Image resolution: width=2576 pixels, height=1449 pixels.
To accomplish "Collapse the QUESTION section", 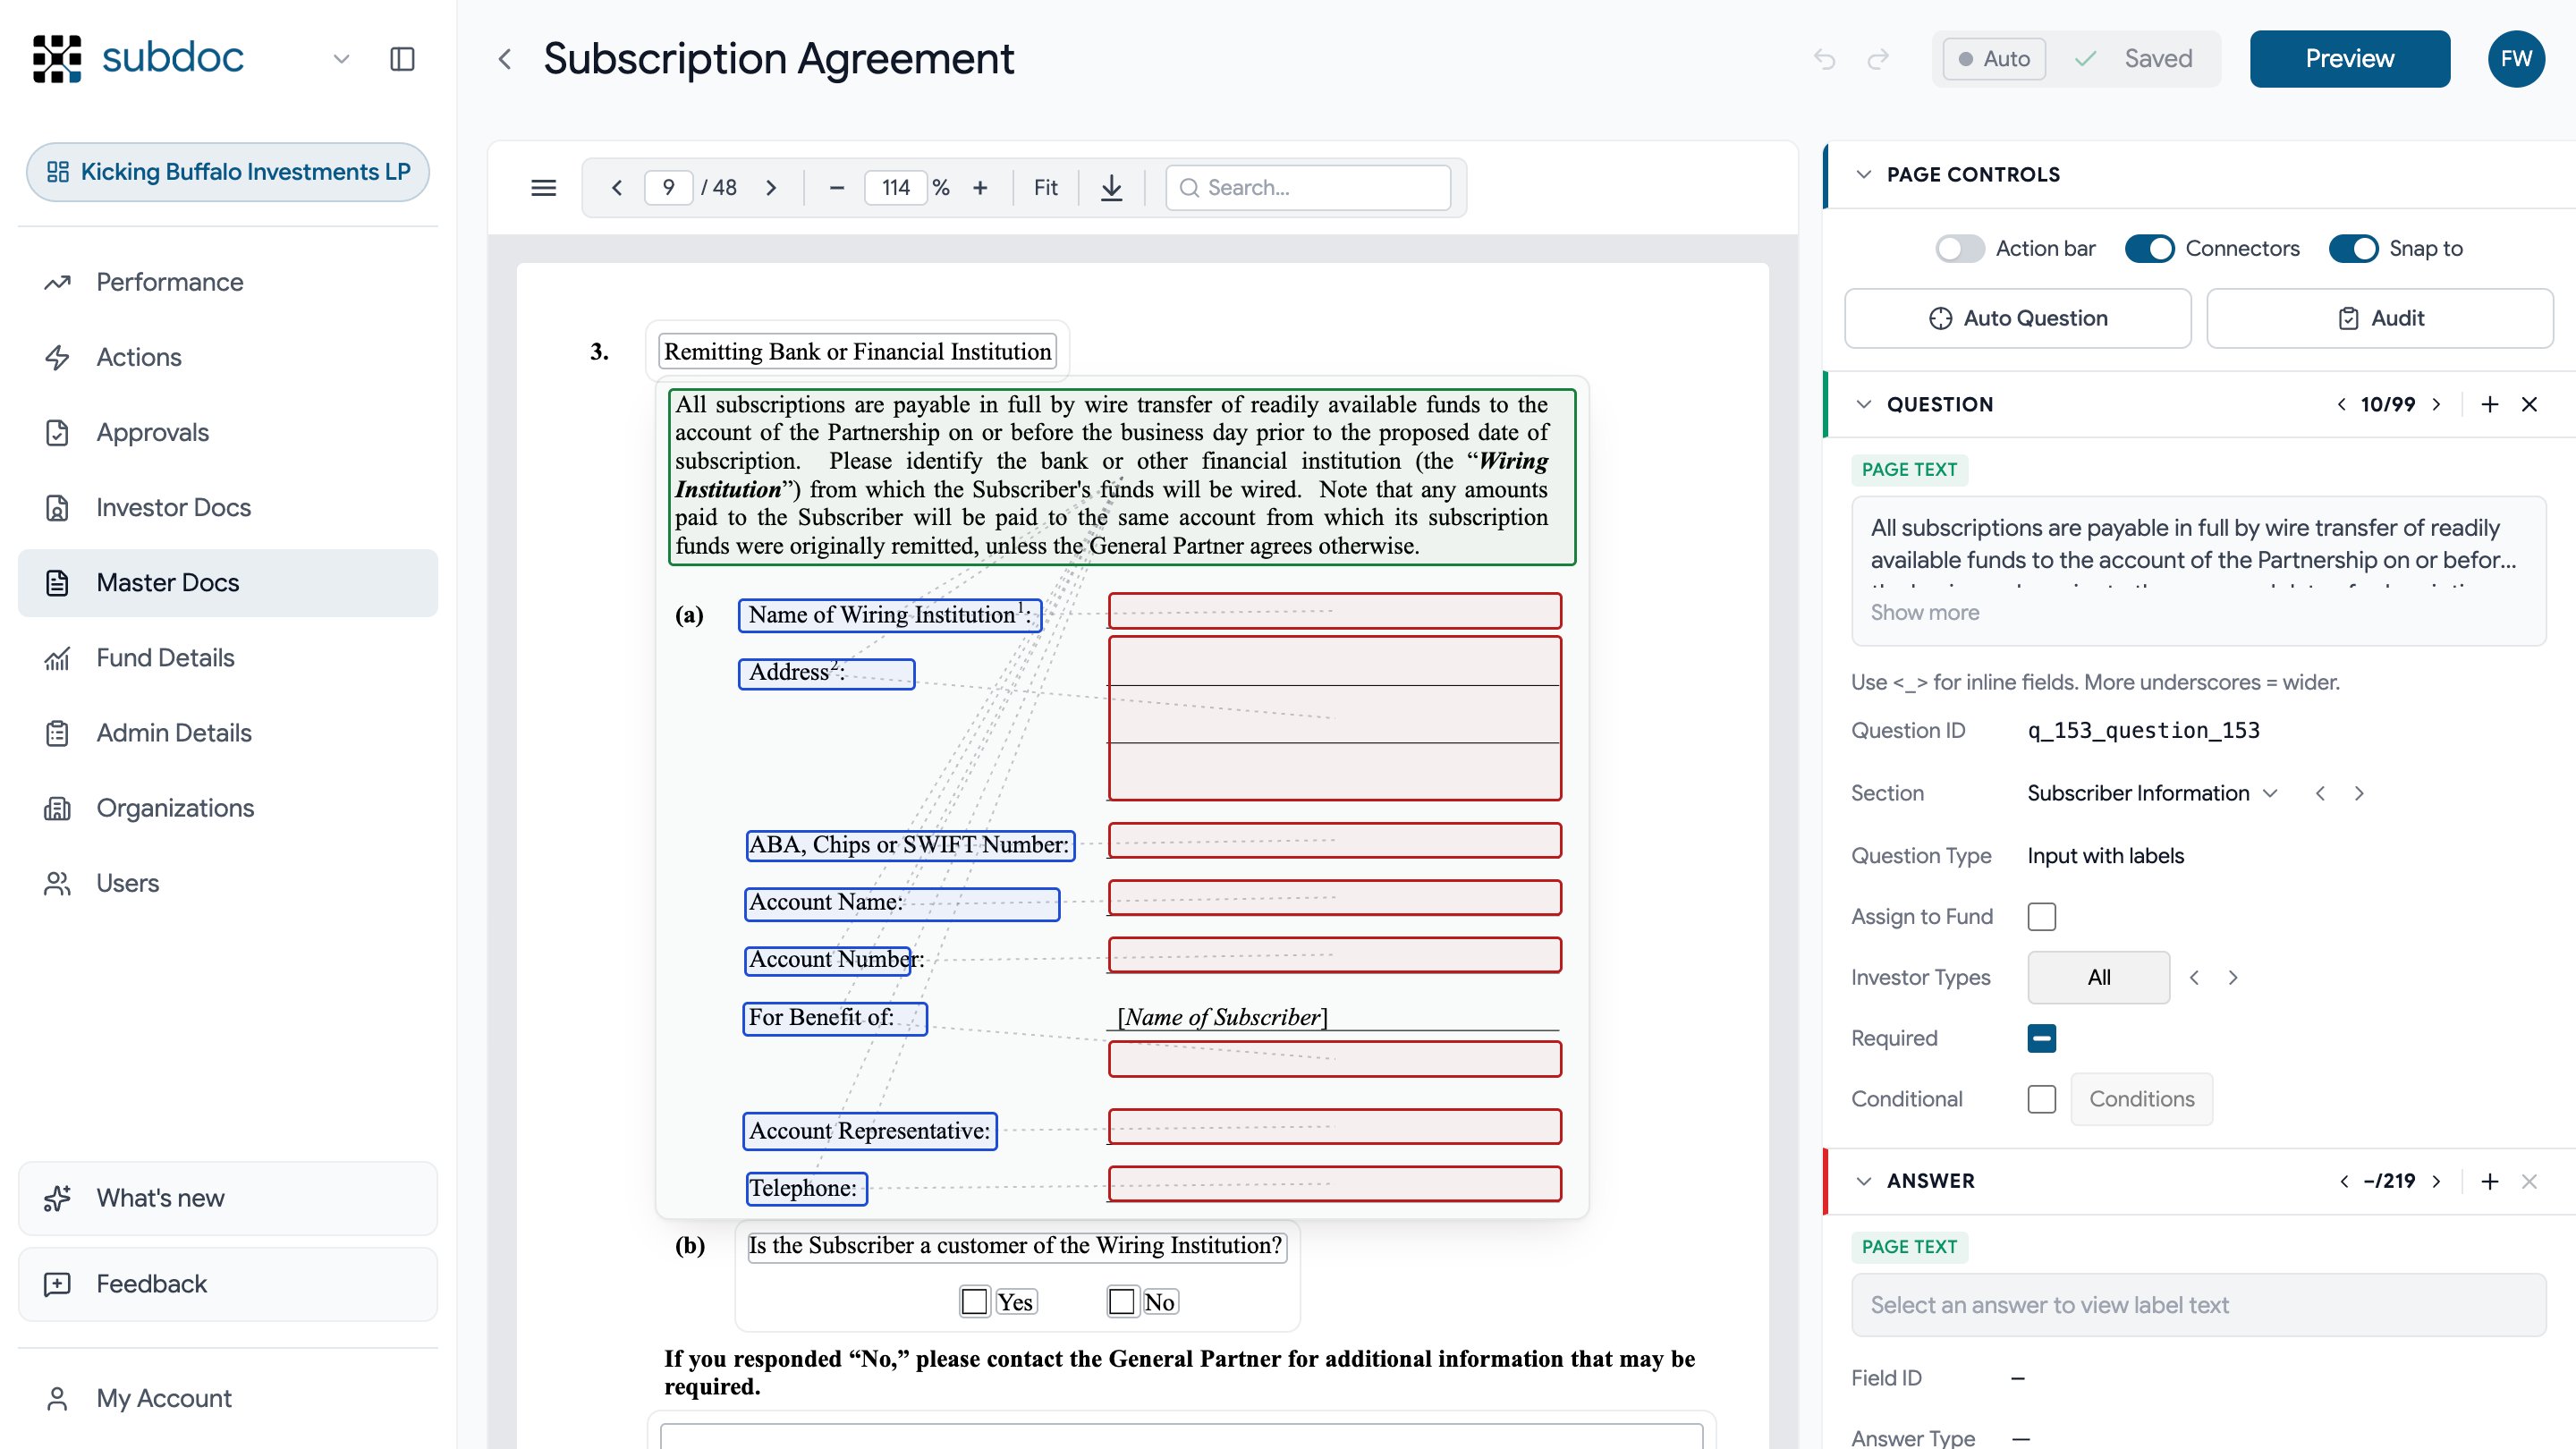I will pos(1863,404).
